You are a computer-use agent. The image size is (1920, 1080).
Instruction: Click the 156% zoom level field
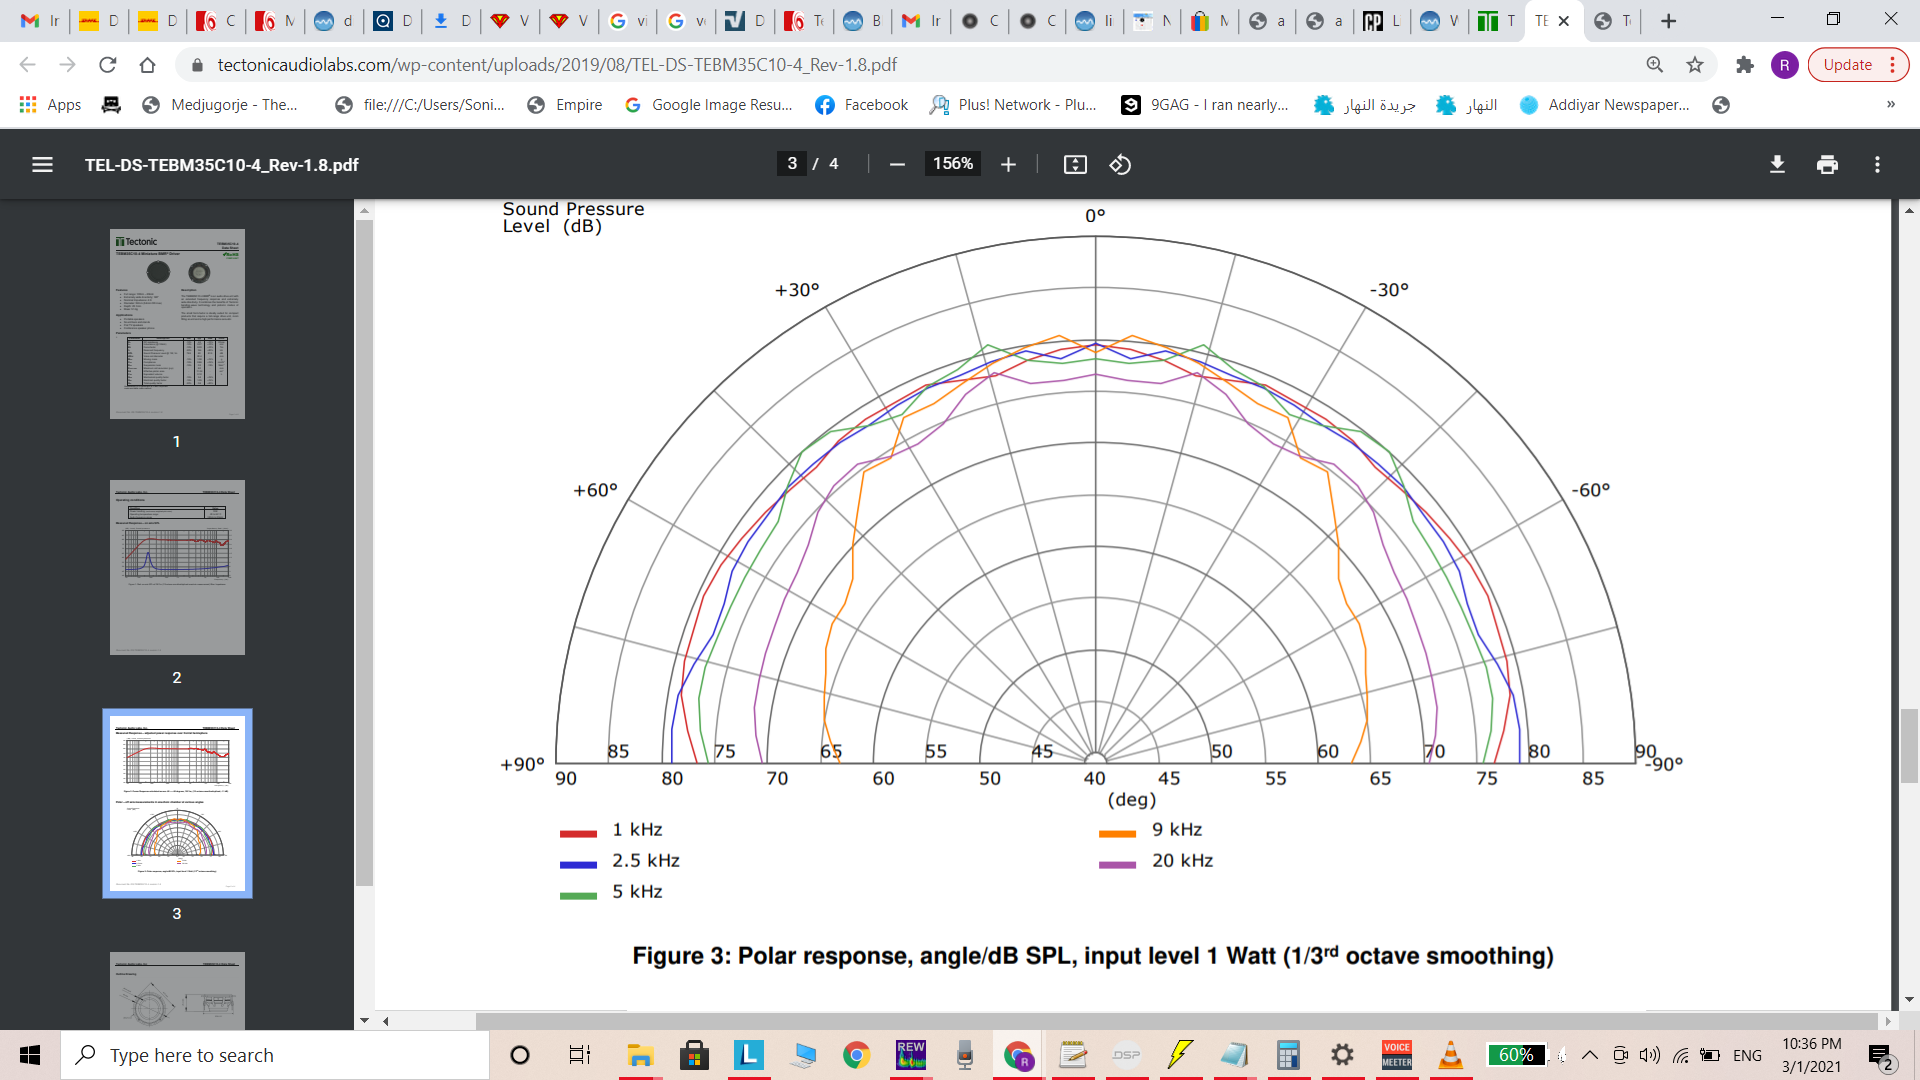[953, 164]
